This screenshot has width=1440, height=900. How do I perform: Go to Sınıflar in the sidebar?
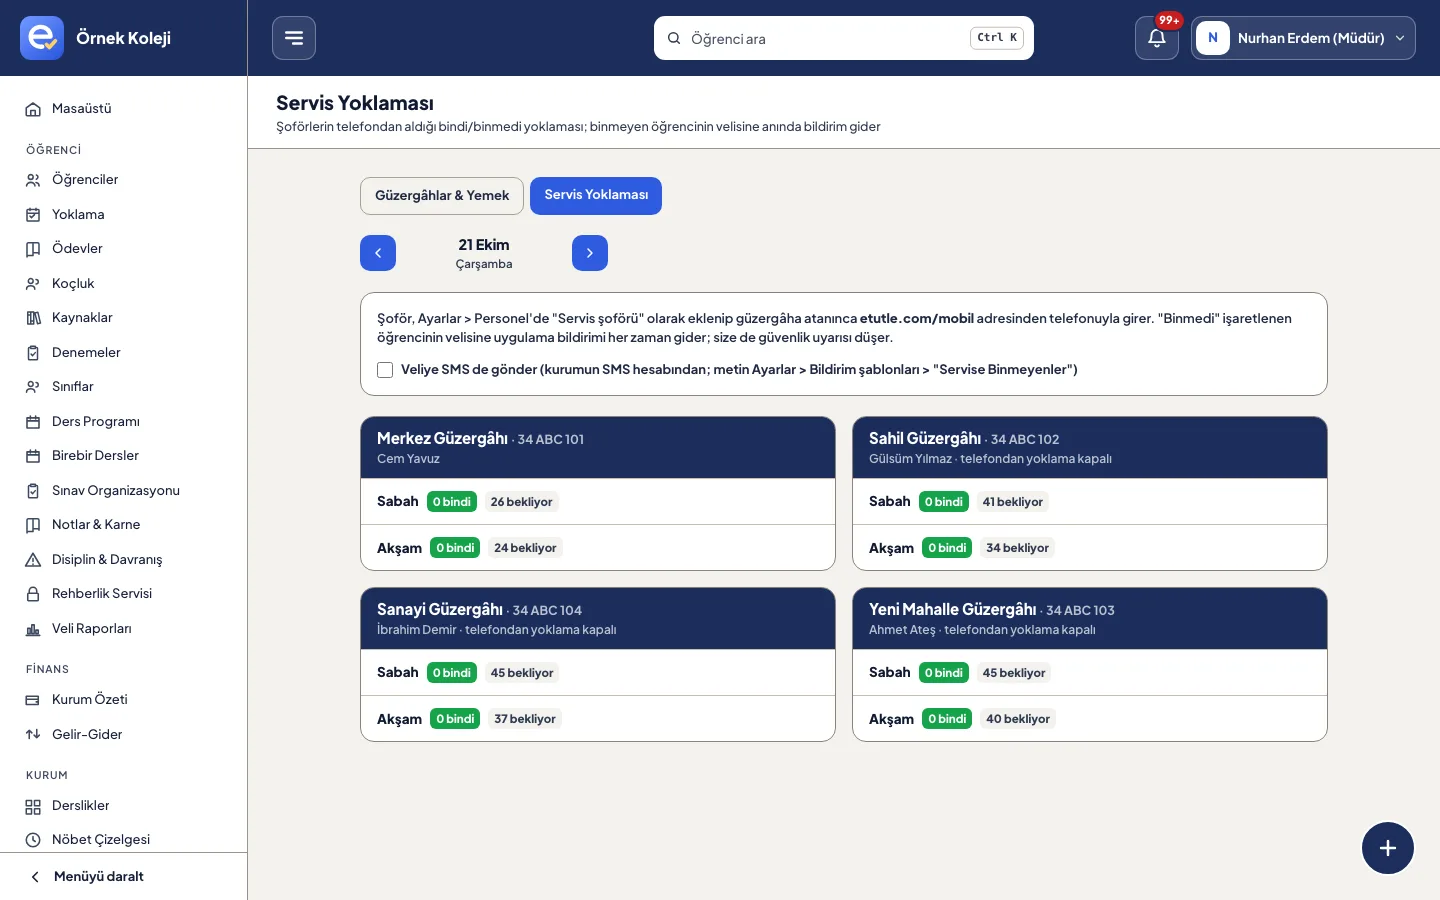pyautogui.click(x=124, y=387)
